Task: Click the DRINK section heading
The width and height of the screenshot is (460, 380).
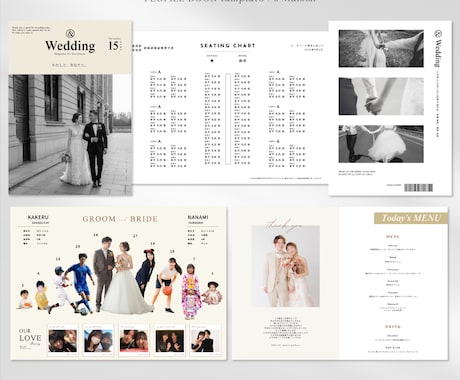Action: pyautogui.click(x=393, y=327)
